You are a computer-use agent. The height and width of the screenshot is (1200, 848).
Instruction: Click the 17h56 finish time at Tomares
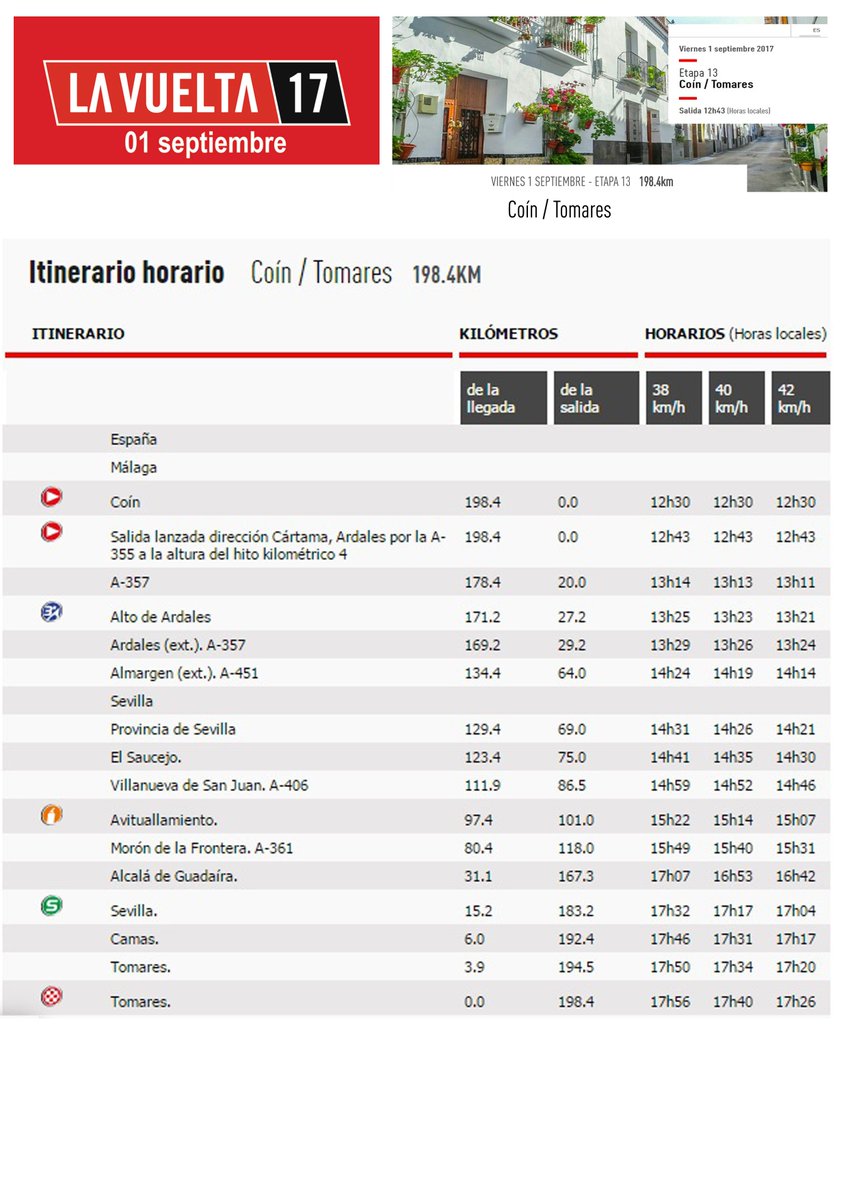pyautogui.click(x=670, y=1001)
